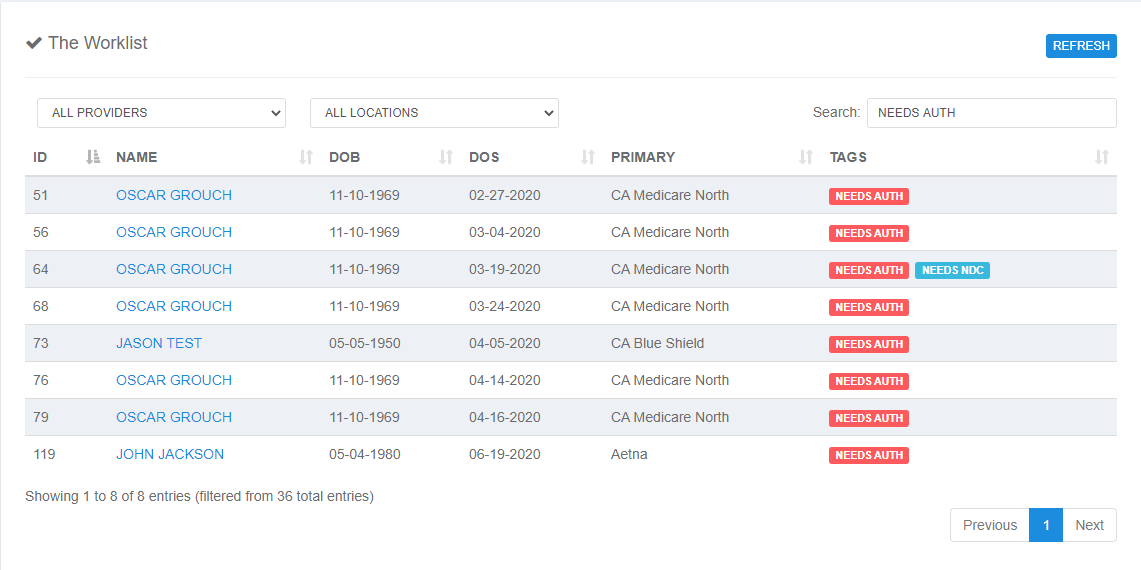Click DOS value 02-27-2020
Image resolution: width=1141 pixels, height=570 pixels.
tap(505, 195)
